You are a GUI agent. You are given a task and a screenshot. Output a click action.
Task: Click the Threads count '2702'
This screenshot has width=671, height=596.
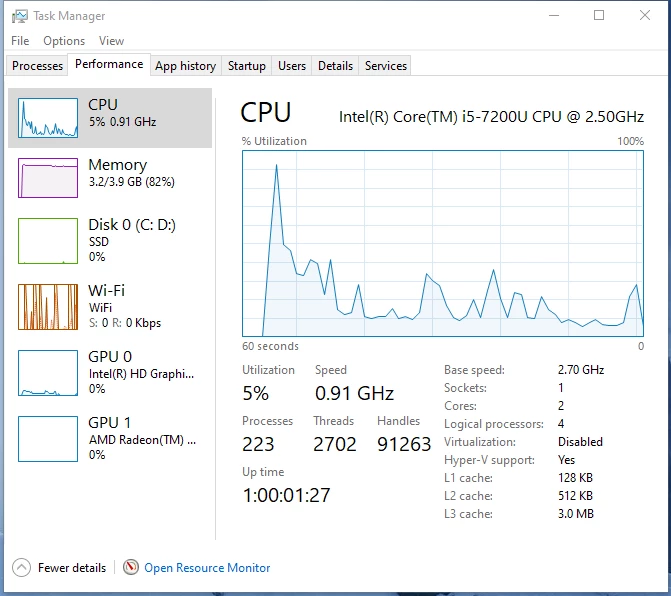tap(335, 444)
